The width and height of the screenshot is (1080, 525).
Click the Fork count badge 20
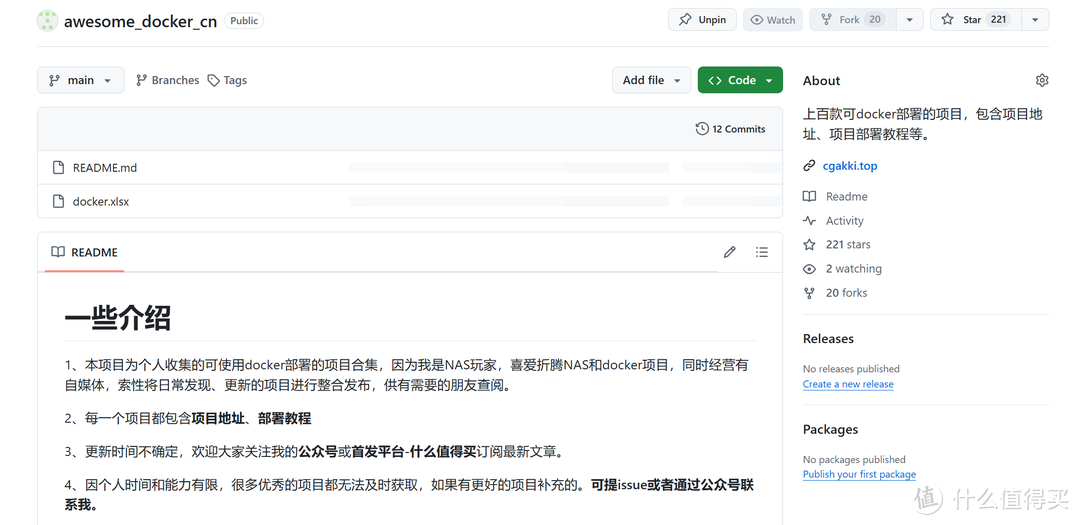coord(875,19)
